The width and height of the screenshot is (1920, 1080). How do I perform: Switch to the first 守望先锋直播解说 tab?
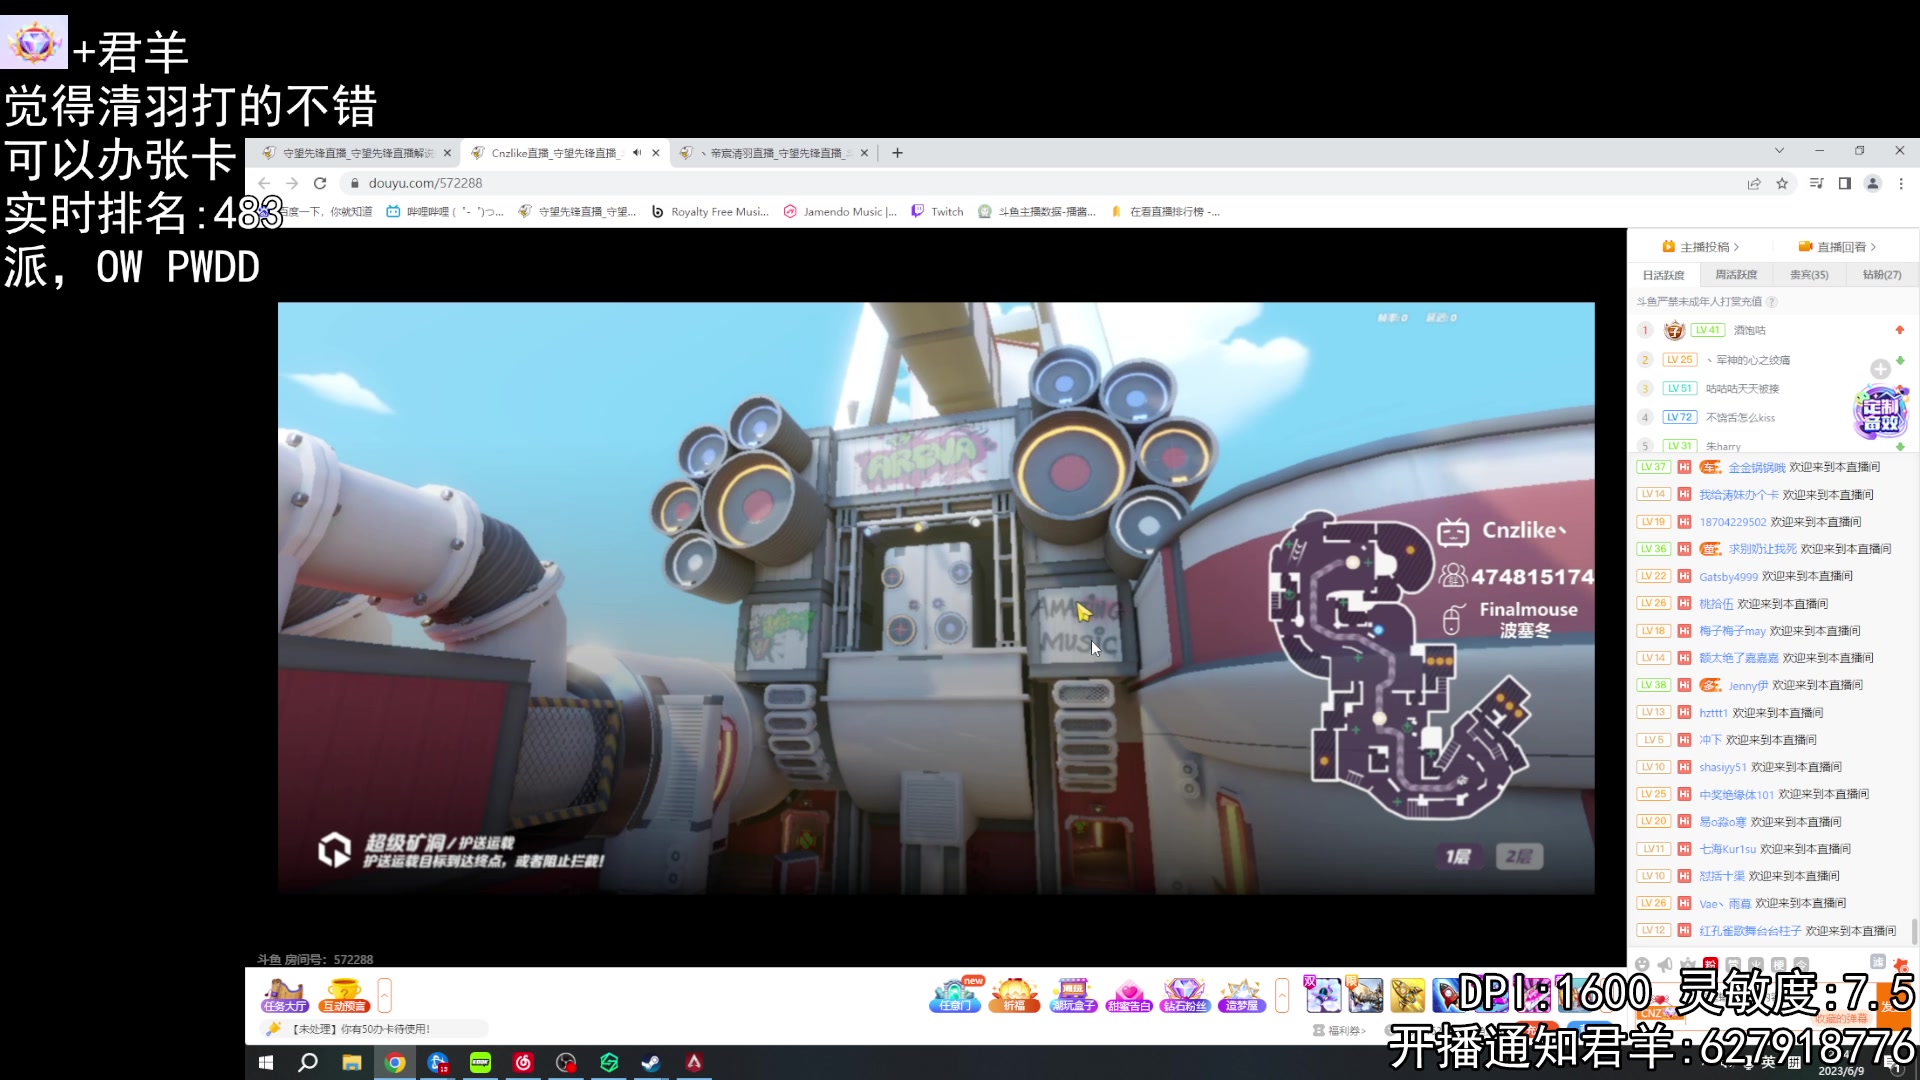pos(356,153)
